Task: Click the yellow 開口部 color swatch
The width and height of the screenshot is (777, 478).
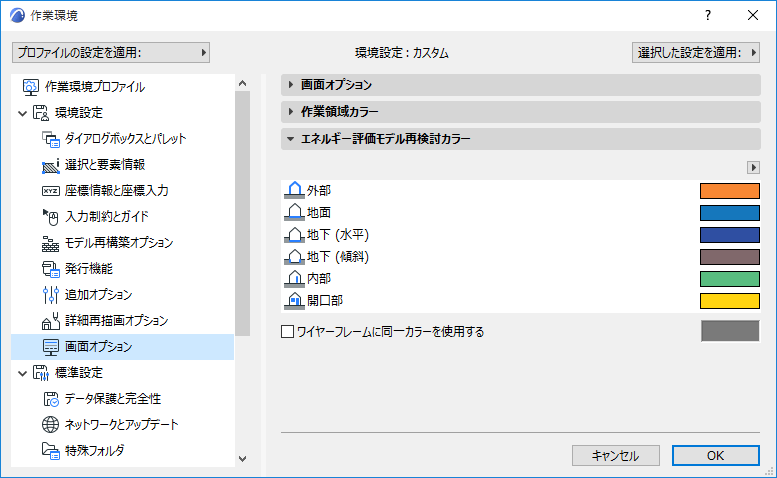Action: [730, 300]
